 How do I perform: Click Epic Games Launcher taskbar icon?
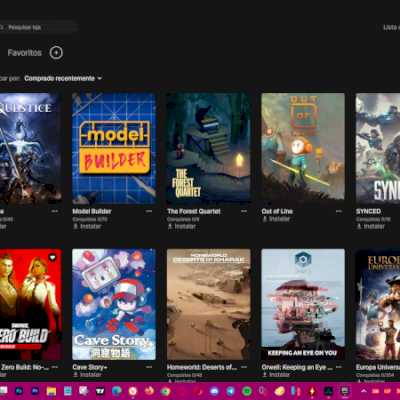[x=345, y=391]
